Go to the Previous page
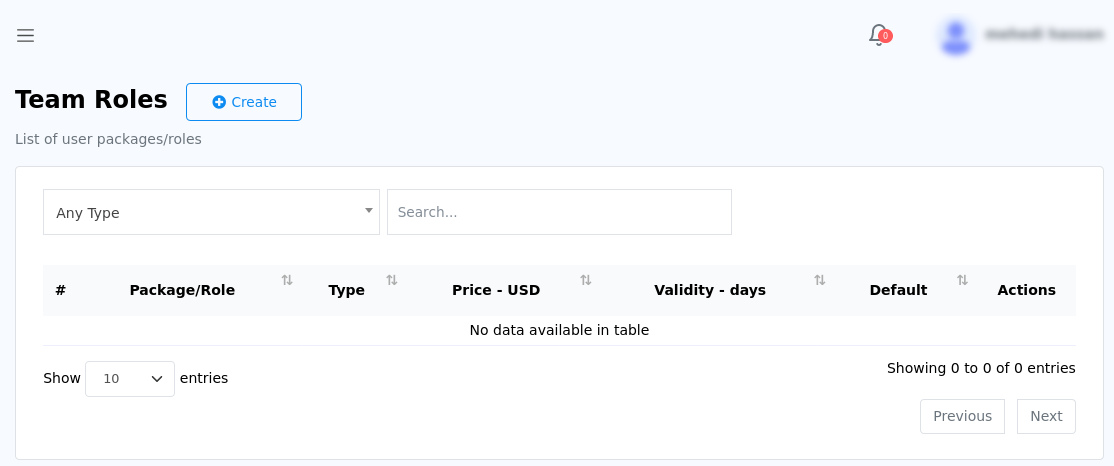The height and width of the screenshot is (466, 1114). (962, 416)
